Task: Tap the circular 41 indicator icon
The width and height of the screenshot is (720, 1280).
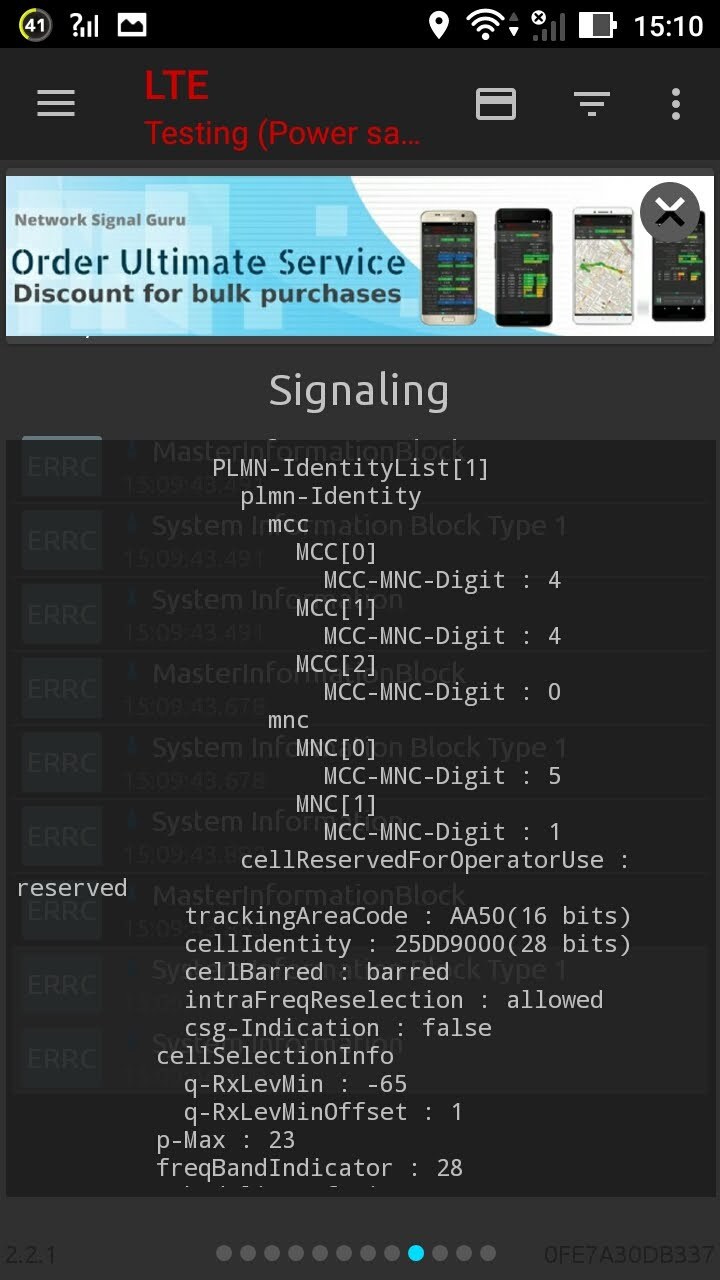Action: click(35, 24)
